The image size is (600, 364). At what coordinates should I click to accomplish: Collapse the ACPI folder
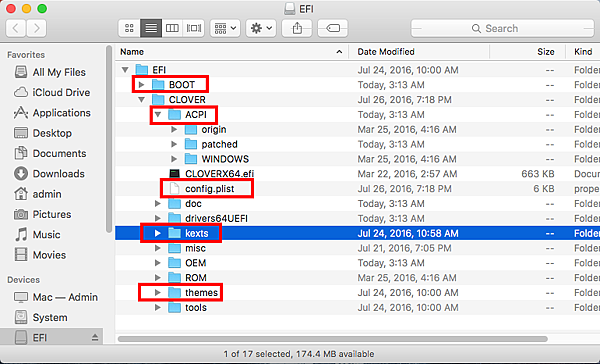[158, 114]
